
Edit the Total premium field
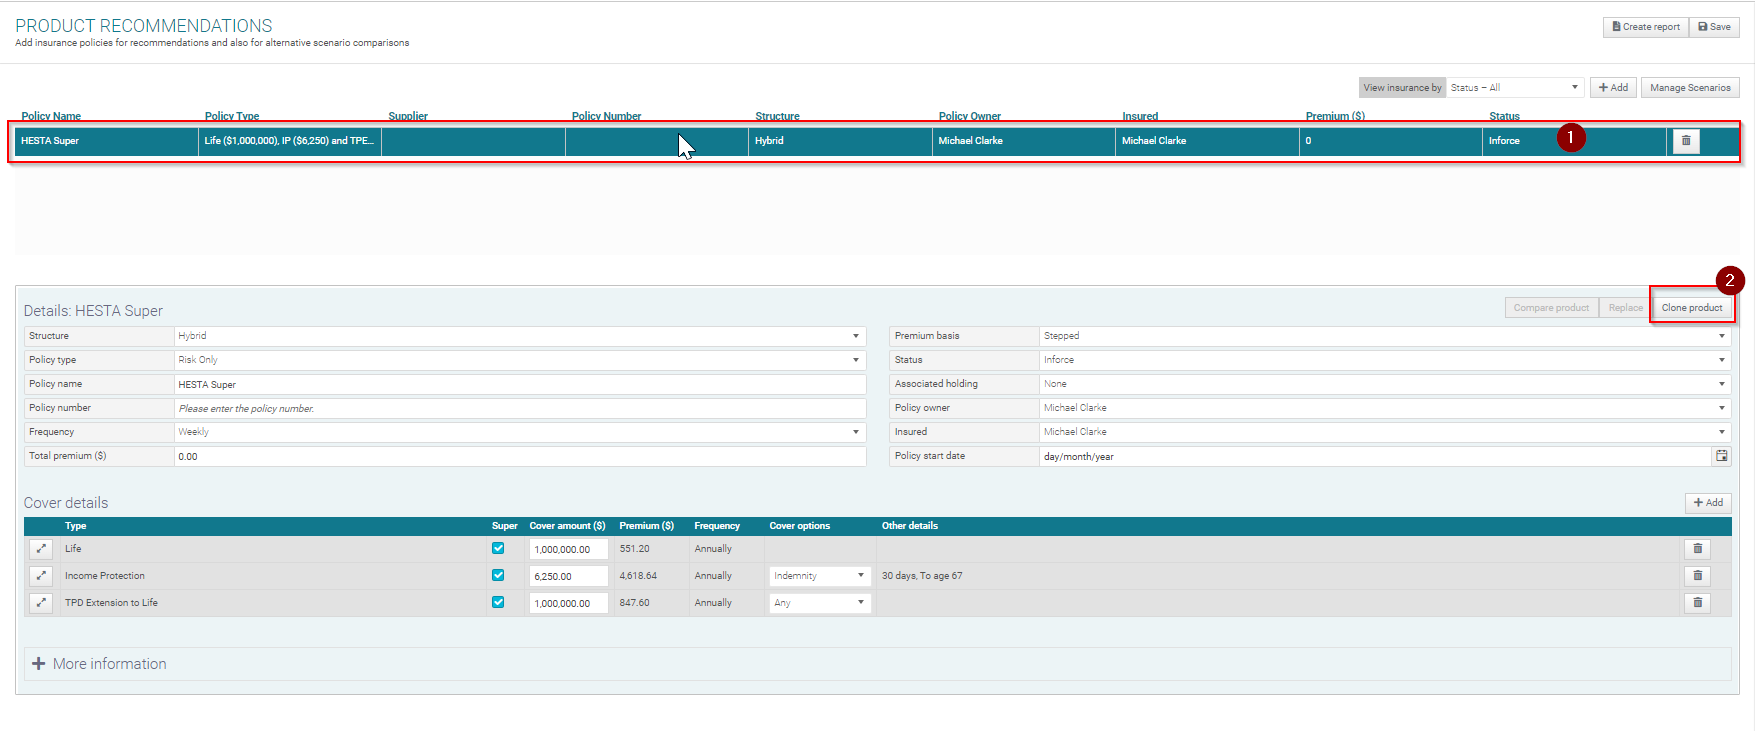(x=520, y=456)
